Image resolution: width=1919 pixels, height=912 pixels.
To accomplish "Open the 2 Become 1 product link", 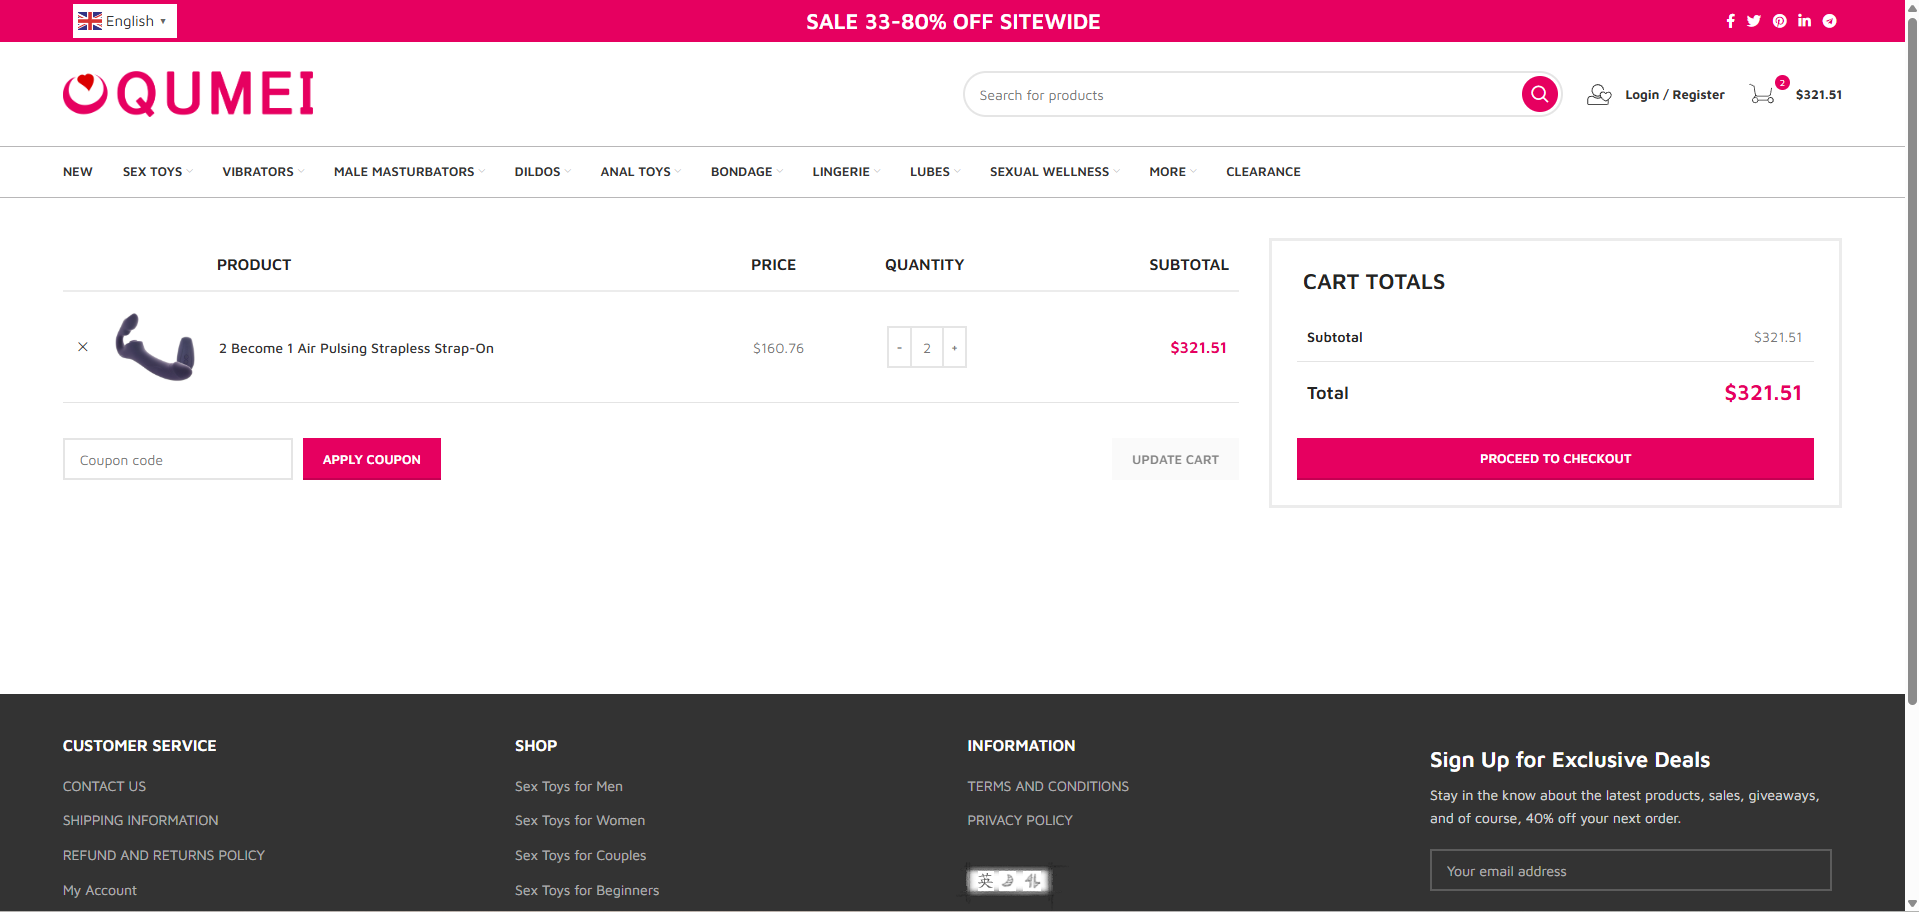I will click(356, 348).
